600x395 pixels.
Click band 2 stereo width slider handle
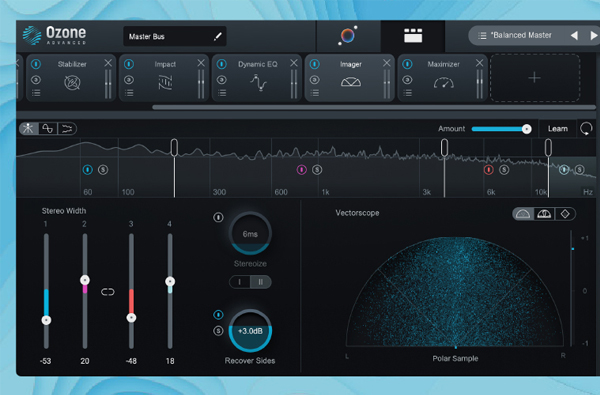tap(85, 280)
